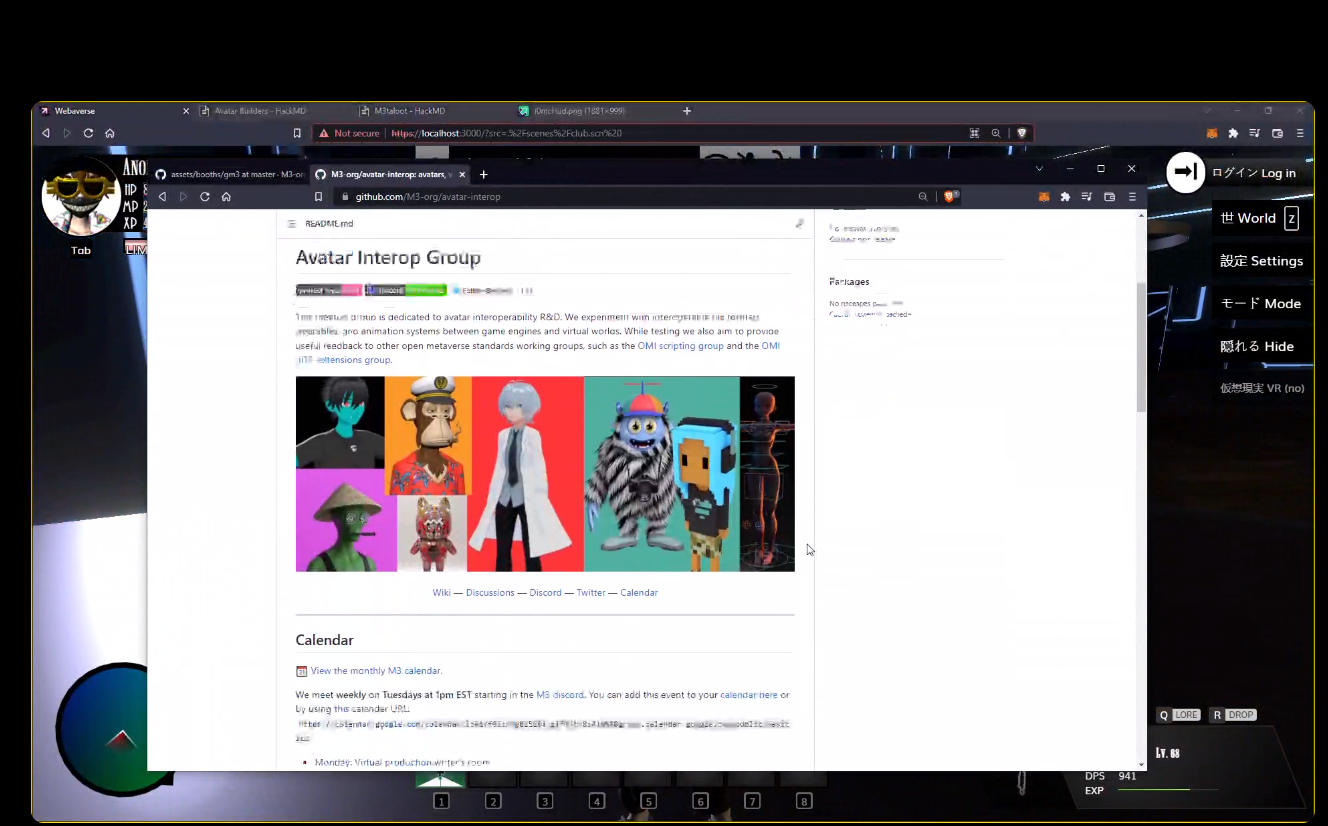
Task: Open the Discussions link on the README
Action: coord(489,592)
